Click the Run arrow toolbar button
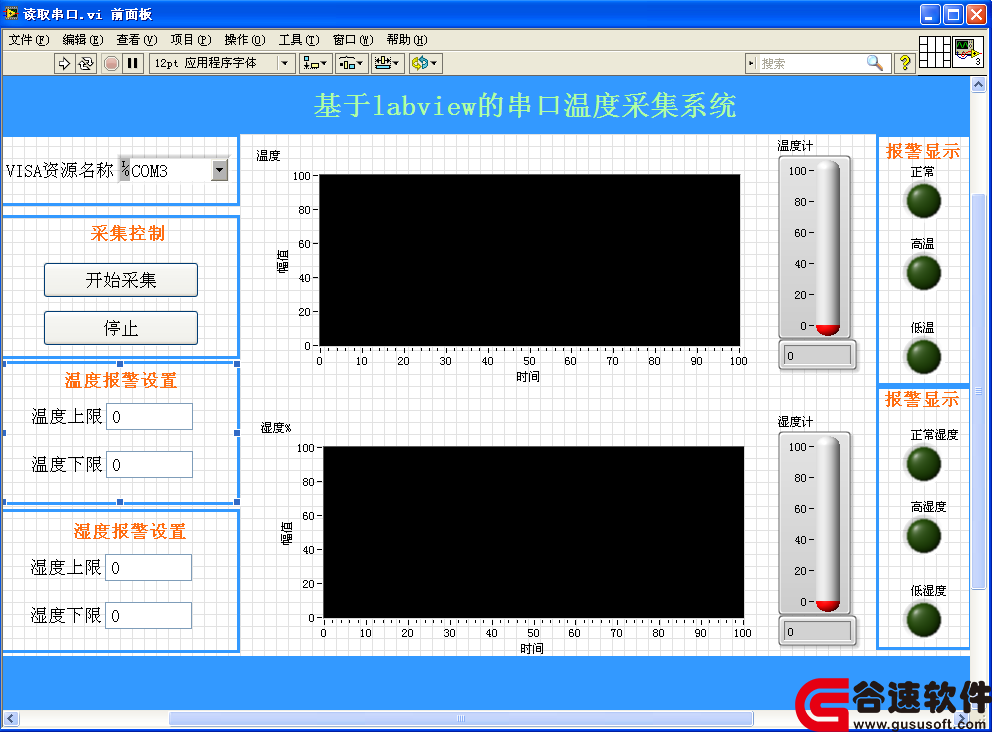Screen dimensions: 992x732 coord(64,63)
